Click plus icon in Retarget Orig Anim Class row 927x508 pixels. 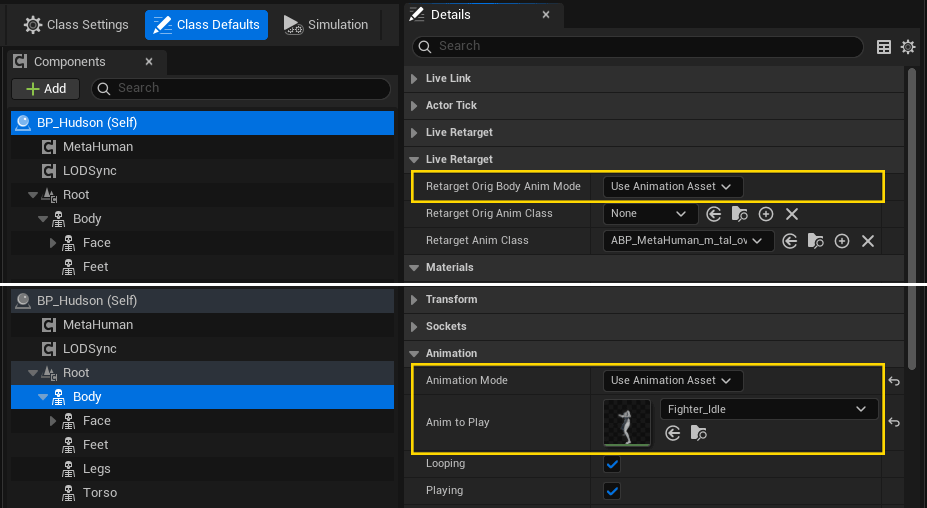[766, 214]
